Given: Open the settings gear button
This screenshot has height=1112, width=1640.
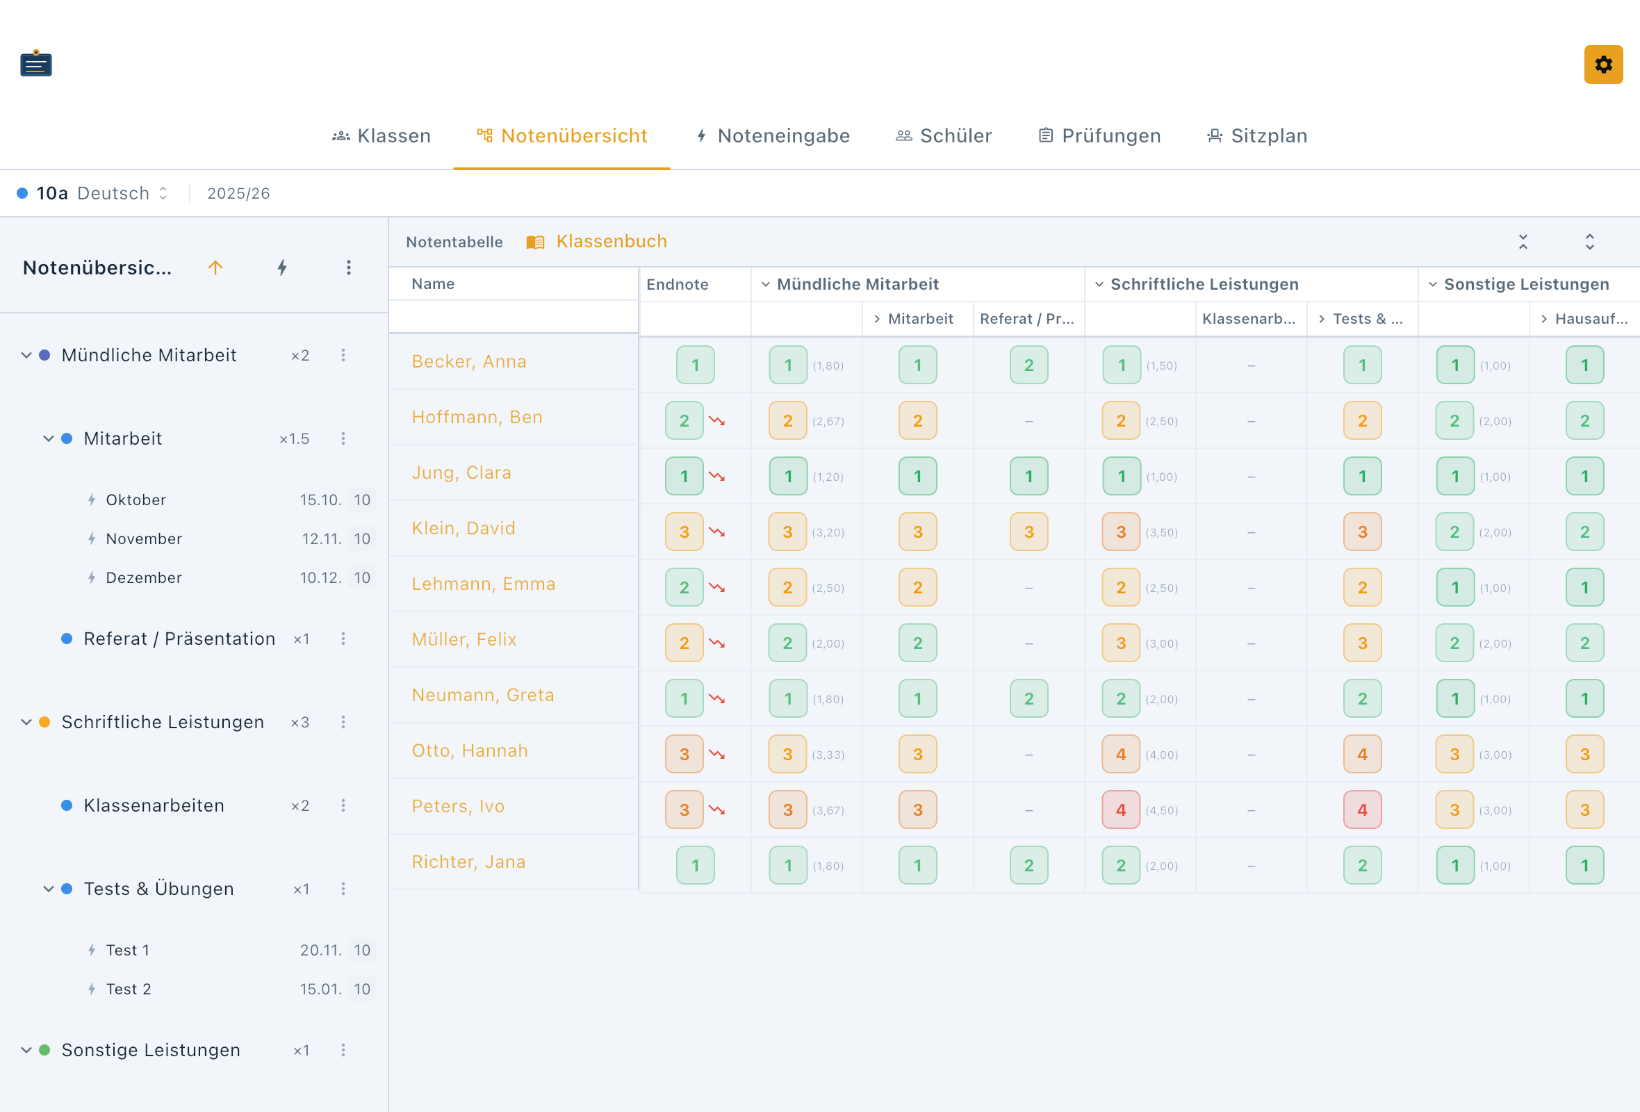Looking at the screenshot, I should pyautogui.click(x=1603, y=65).
